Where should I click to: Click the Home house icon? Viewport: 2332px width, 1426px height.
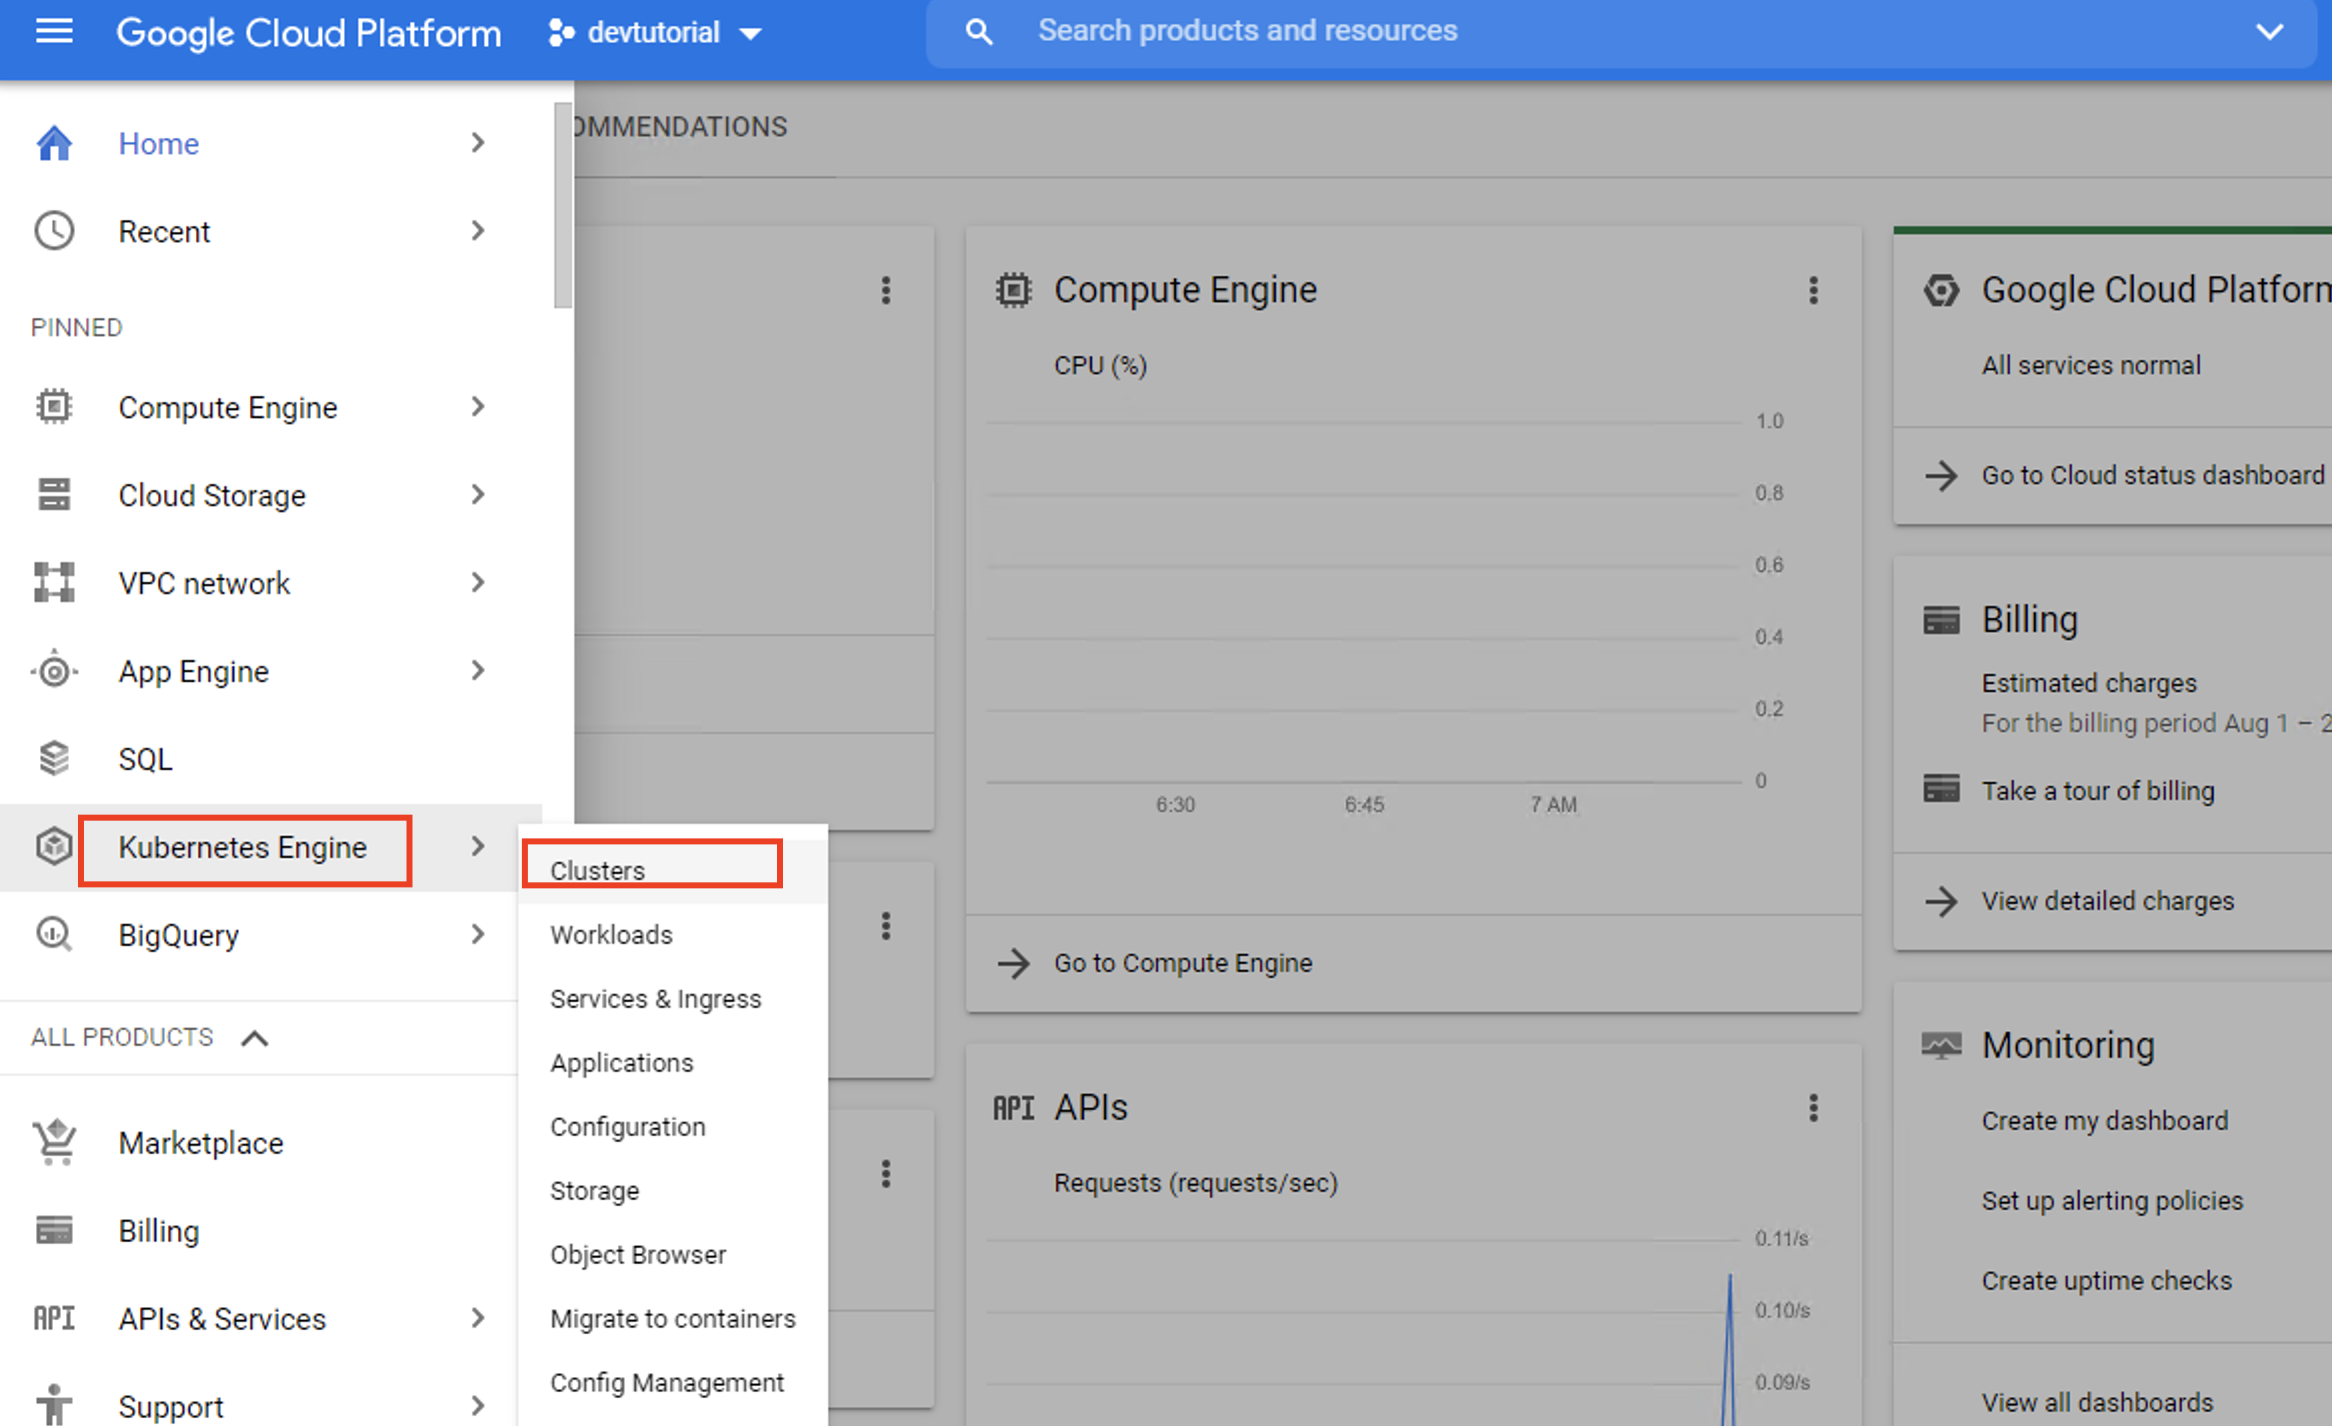[x=54, y=143]
